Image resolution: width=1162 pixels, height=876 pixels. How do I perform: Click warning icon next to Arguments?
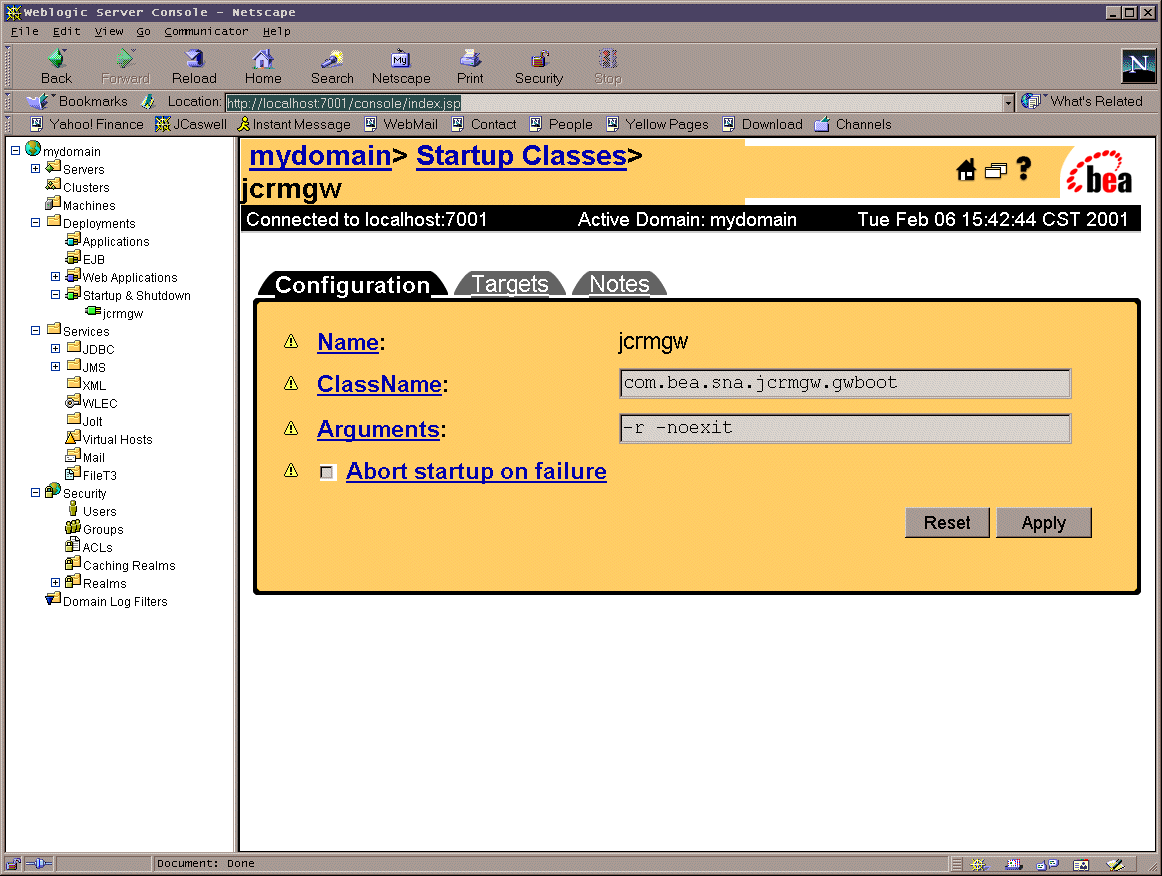tap(290, 428)
